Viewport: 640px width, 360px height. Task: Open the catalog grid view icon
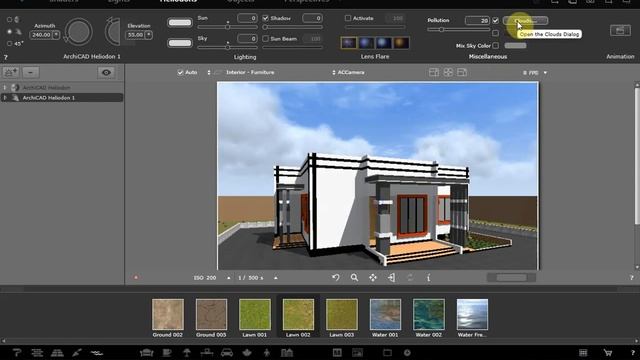coord(583,353)
